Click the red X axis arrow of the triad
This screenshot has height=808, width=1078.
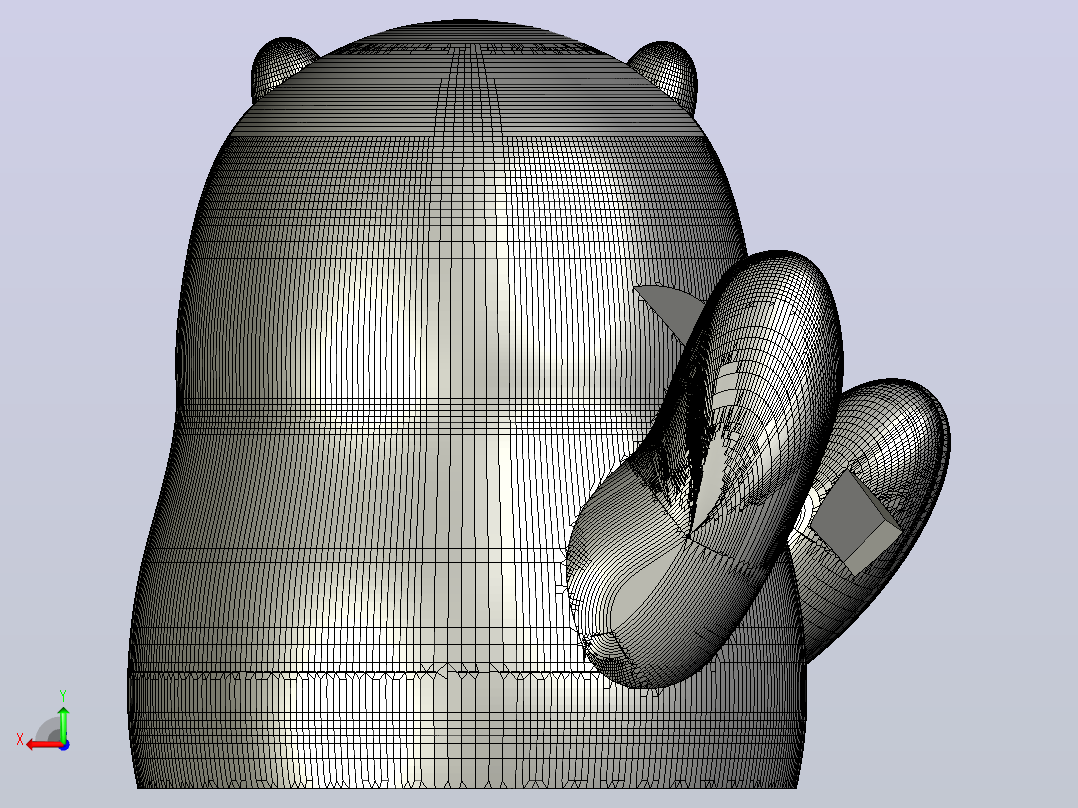tap(43, 745)
